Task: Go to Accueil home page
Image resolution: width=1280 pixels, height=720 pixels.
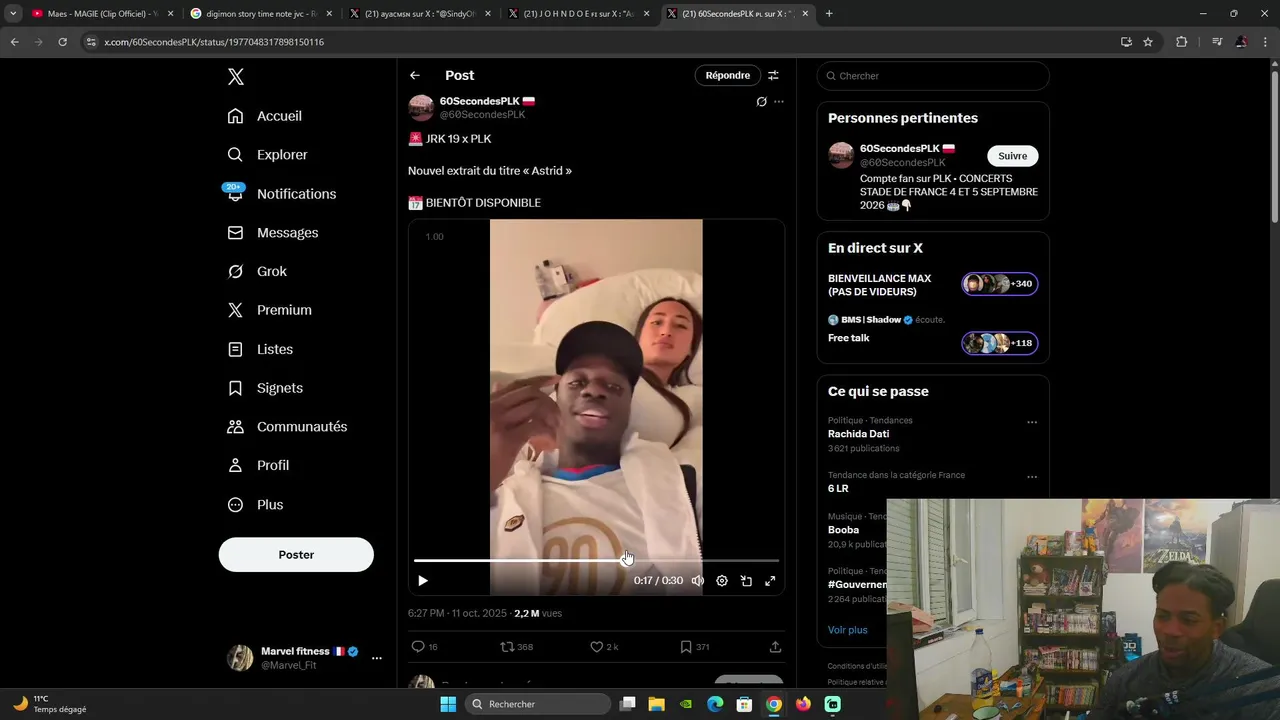Action: pyautogui.click(x=265, y=116)
